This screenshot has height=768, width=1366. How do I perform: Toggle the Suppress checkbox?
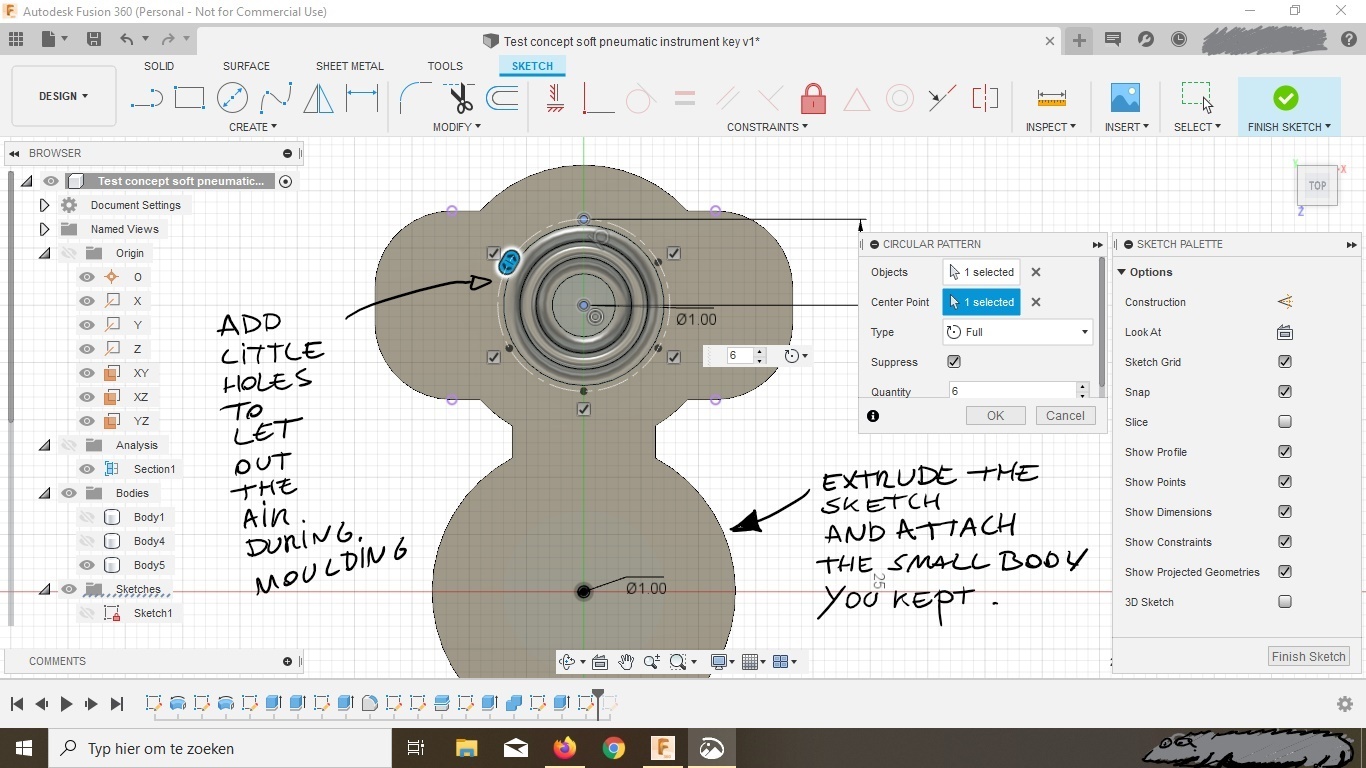pos(954,362)
